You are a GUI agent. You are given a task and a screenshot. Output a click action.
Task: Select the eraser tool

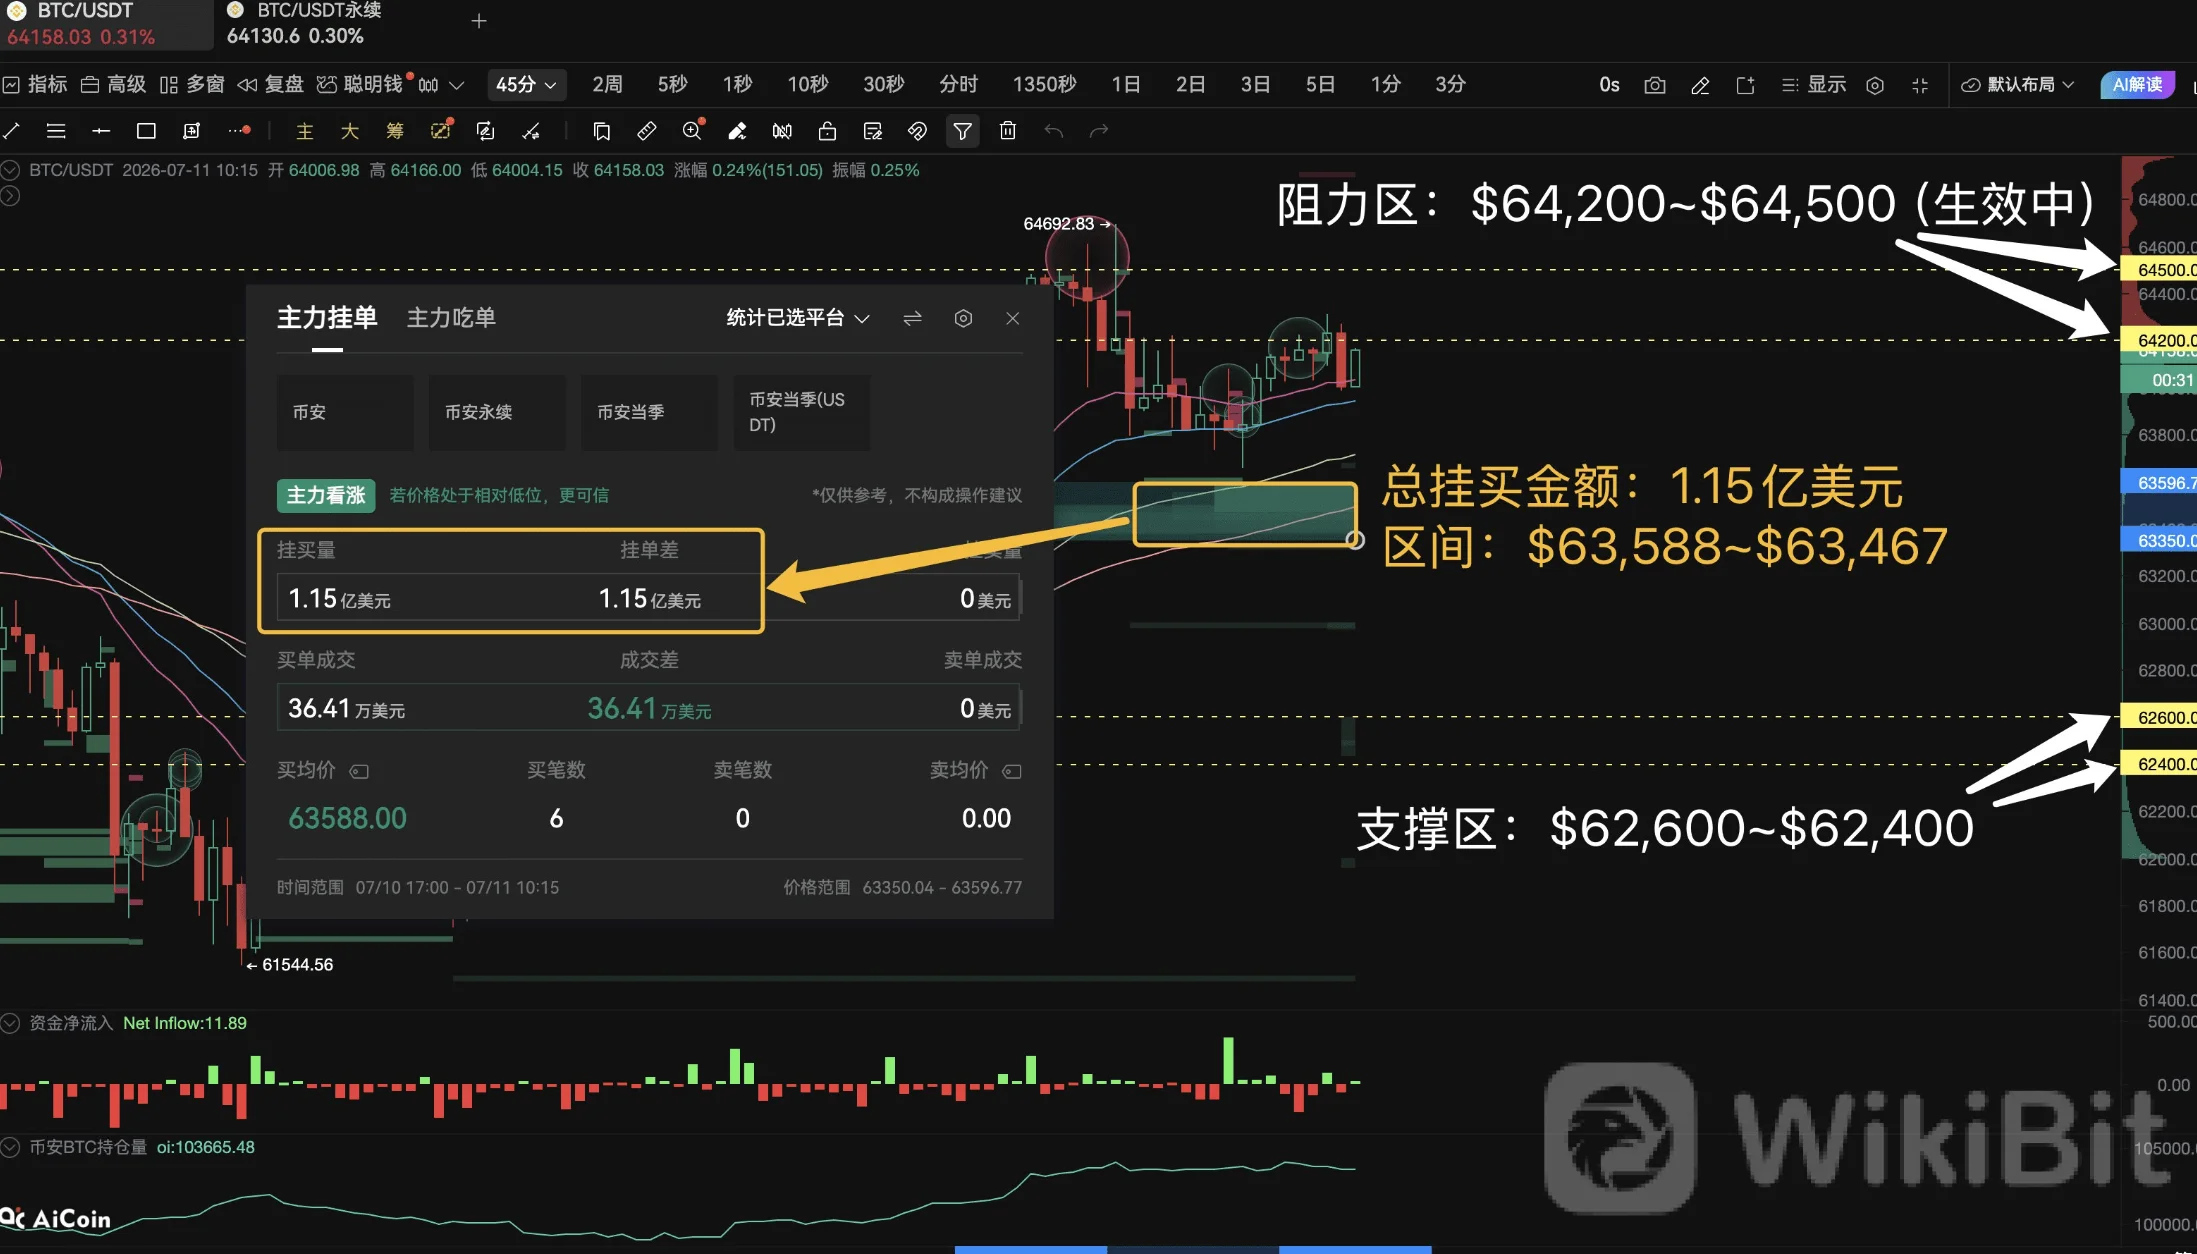(x=737, y=131)
